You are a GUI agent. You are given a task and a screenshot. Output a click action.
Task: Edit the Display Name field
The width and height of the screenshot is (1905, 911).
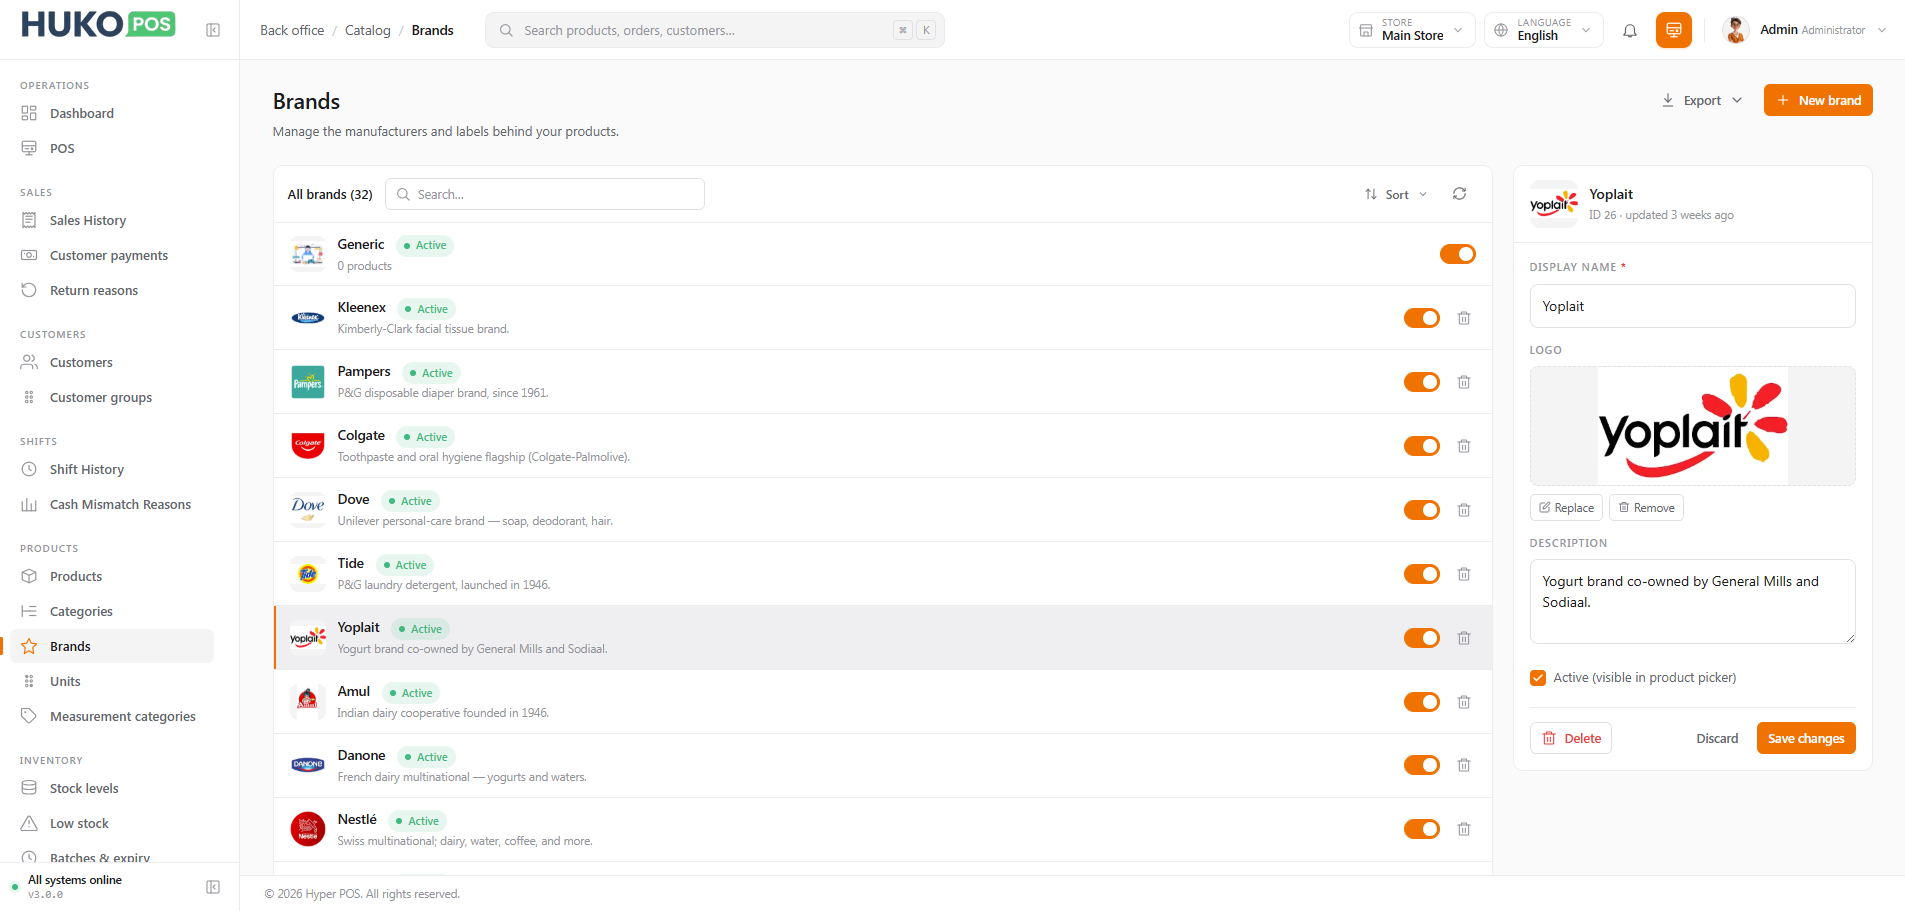[x=1692, y=306]
